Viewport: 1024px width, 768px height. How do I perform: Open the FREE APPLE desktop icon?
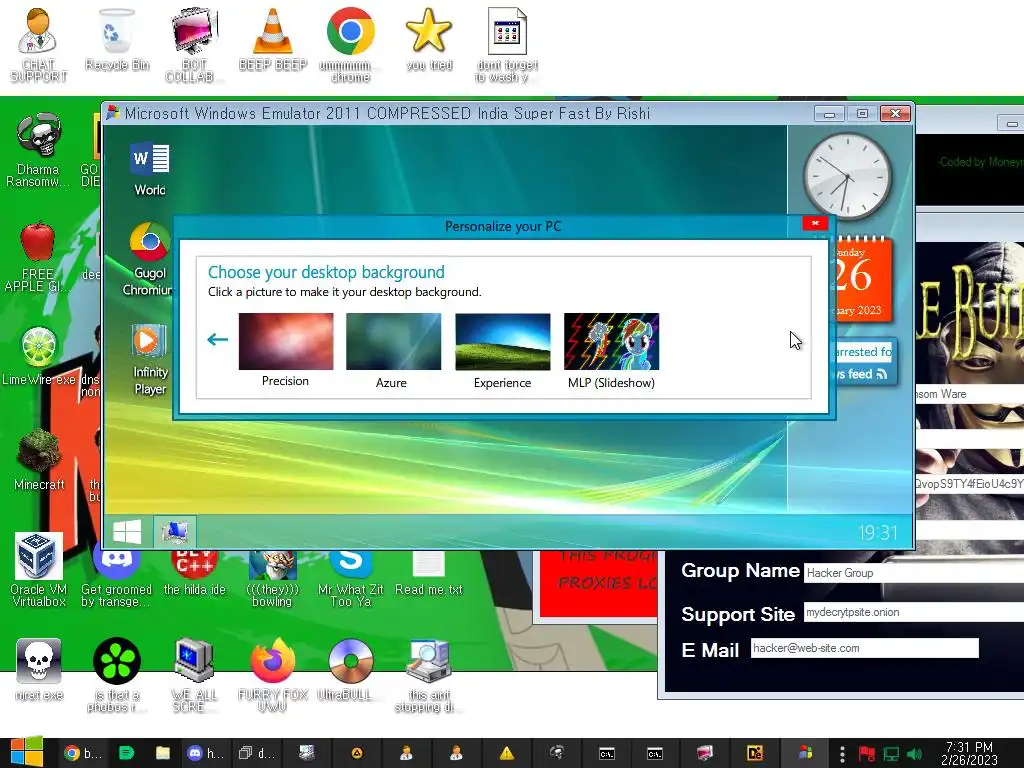38,256
